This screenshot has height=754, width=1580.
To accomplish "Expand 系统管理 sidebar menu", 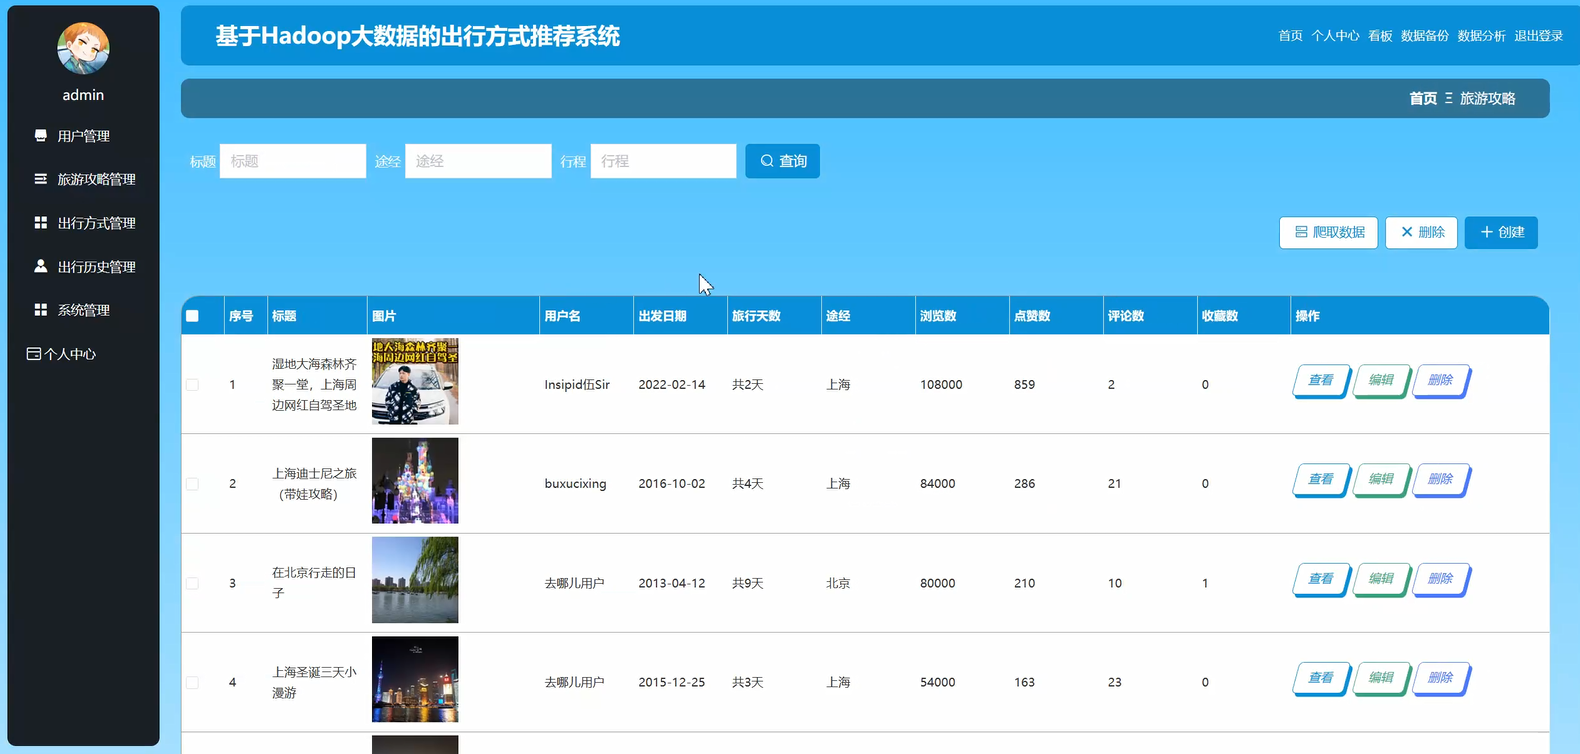I will point(83,310).
